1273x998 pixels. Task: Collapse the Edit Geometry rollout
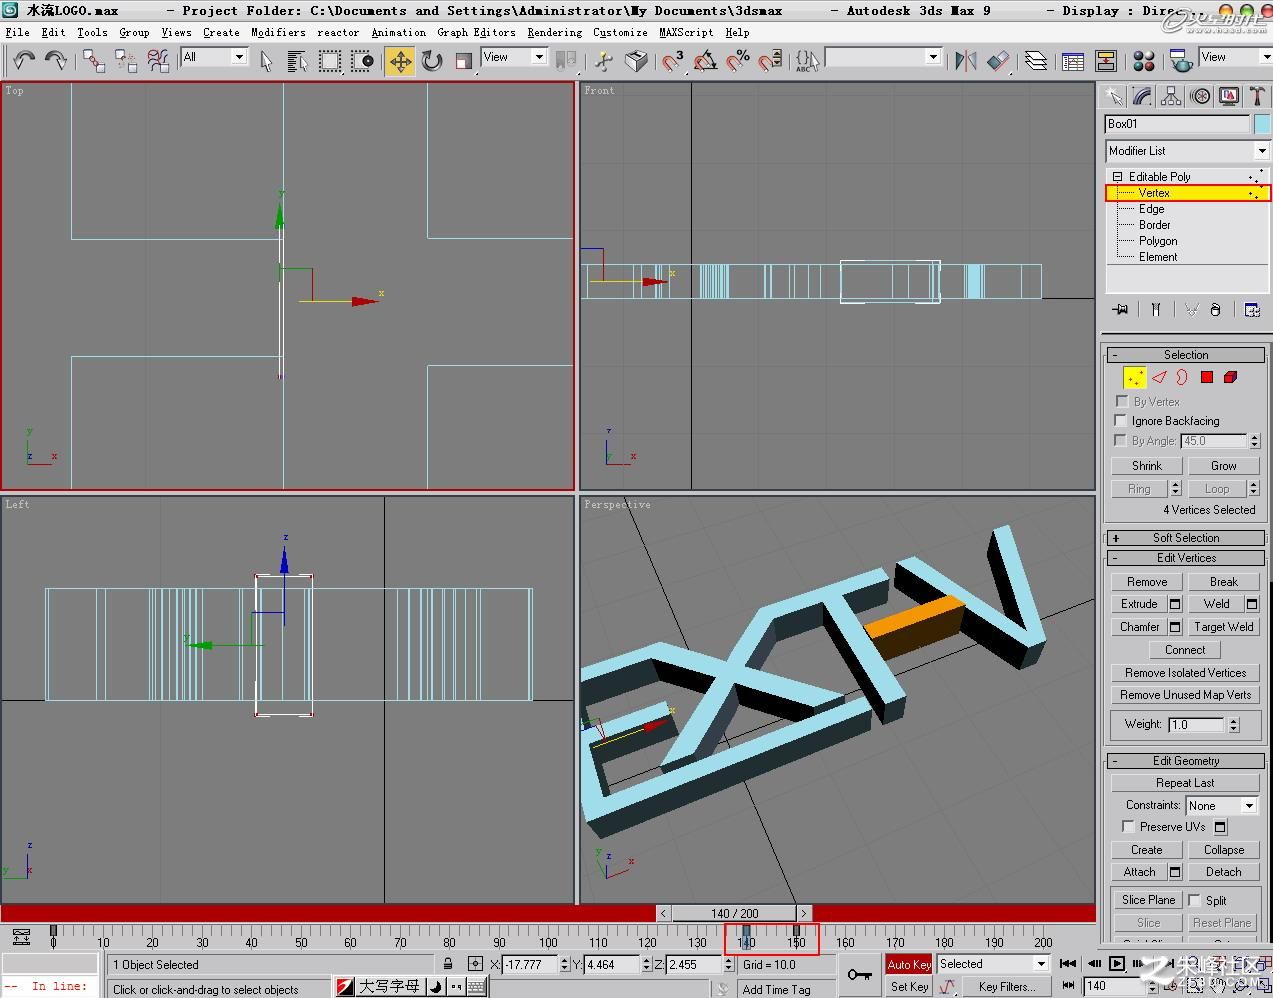1186,761
